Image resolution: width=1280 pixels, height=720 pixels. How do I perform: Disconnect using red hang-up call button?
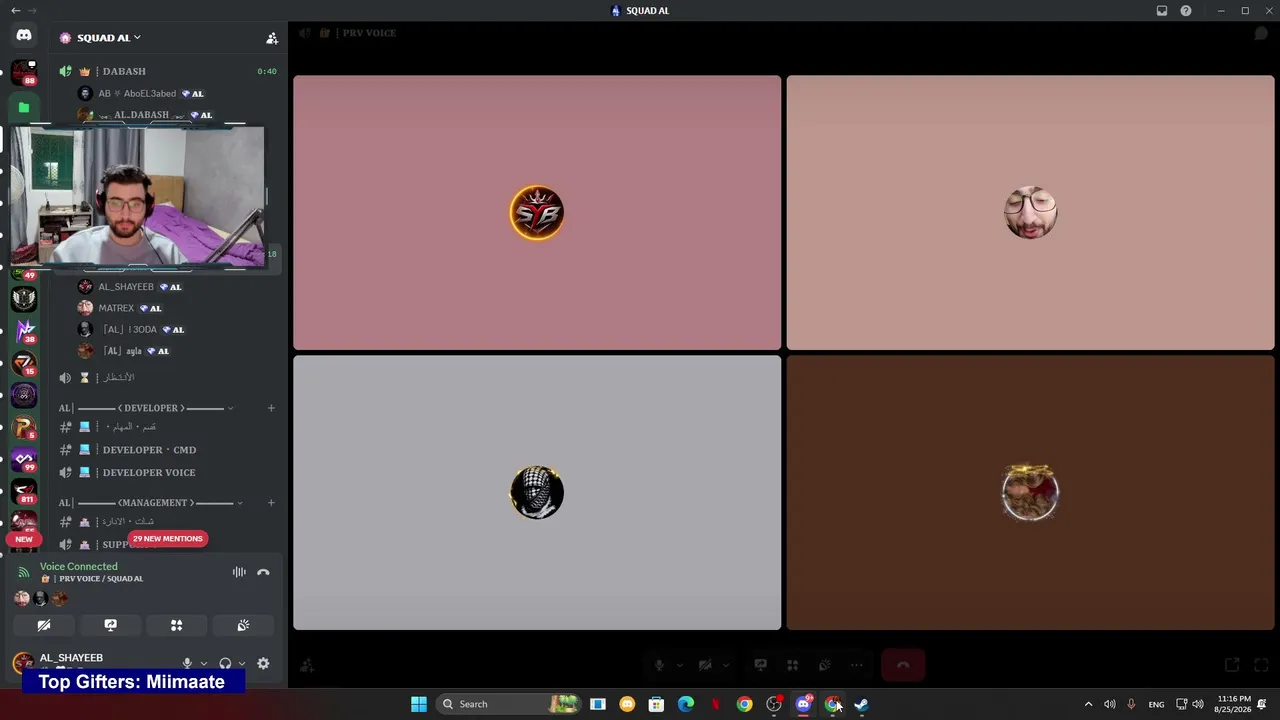(903, 665)
